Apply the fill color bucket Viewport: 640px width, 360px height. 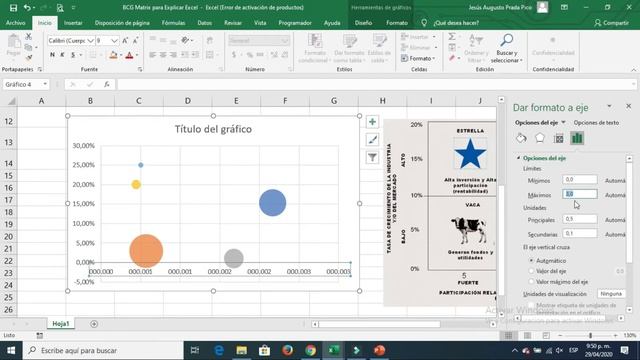113,55
